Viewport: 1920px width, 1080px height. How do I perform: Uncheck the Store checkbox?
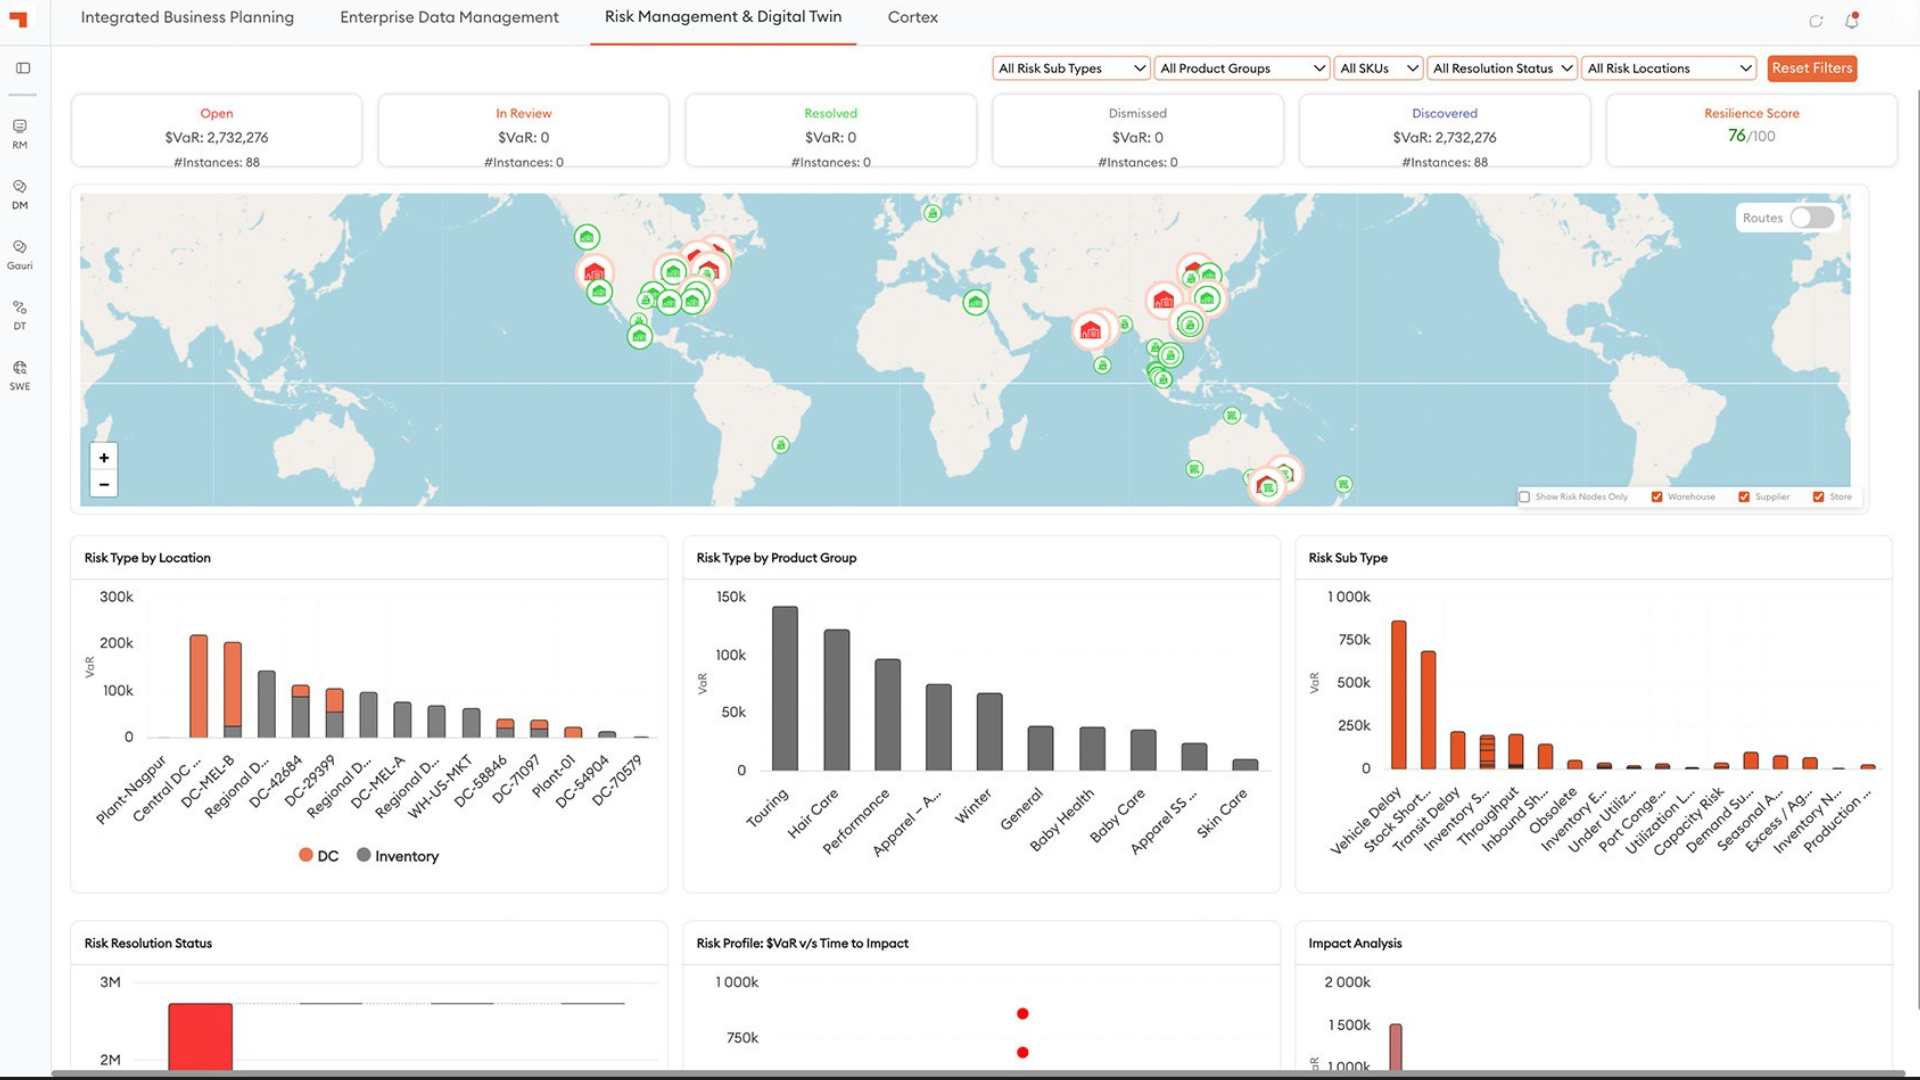1819,497
